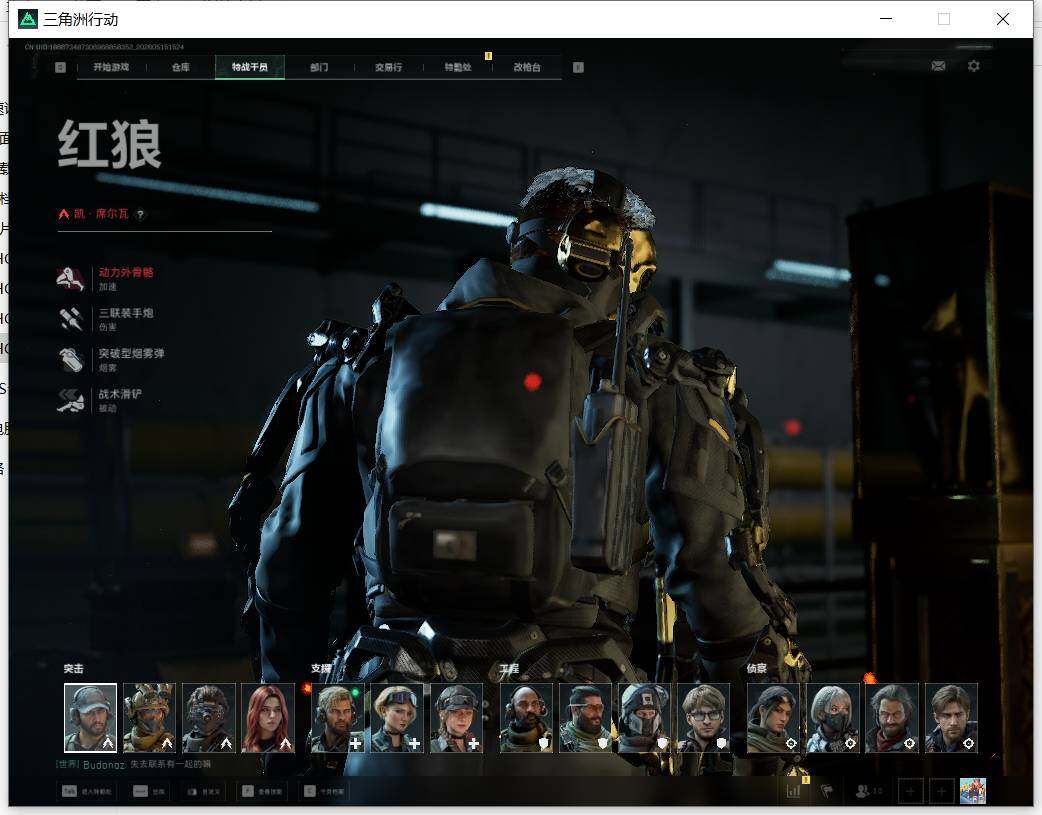Viewport: 1042px width, 815px height.
Task: Select the second 突击 operator with tan helmet
Action: (150, 718)
